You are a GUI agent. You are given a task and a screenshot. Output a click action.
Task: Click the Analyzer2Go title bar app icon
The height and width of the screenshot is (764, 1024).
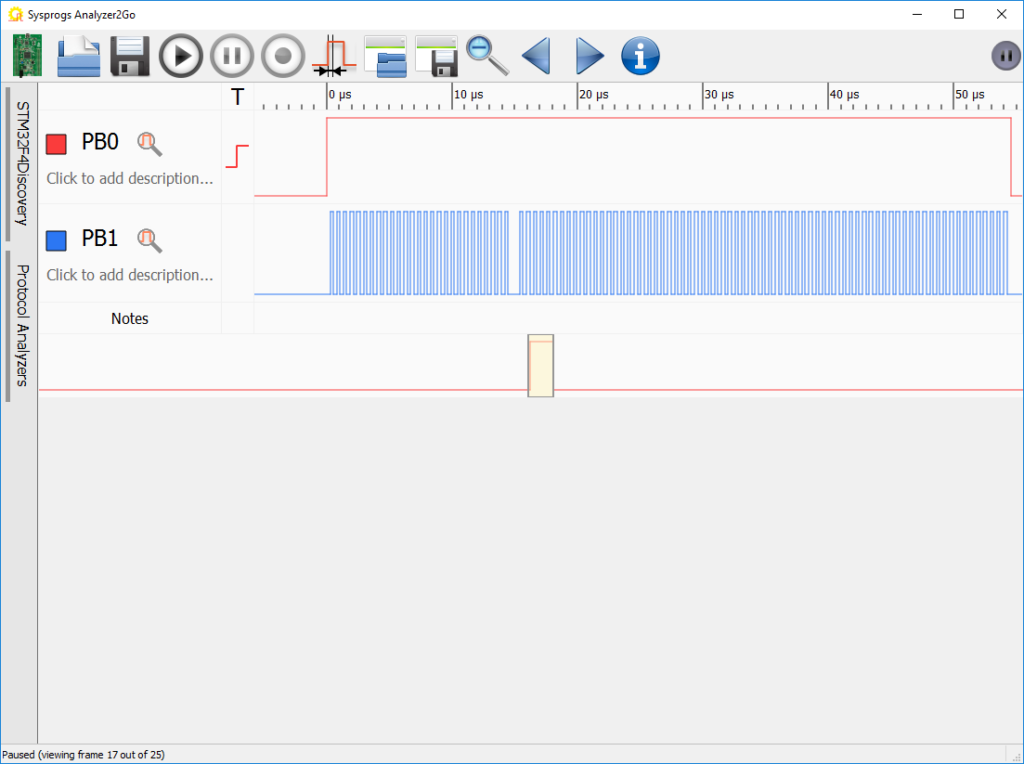(15, 14)
